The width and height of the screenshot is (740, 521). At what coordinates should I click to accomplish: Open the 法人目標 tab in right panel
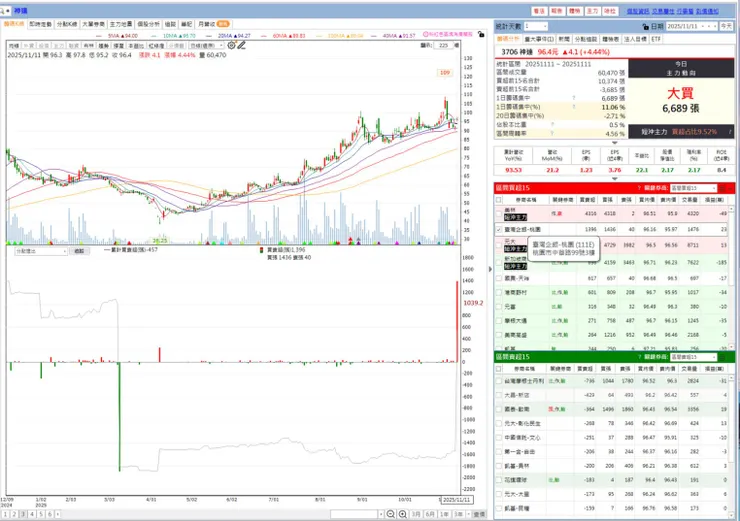pos(635,39)
